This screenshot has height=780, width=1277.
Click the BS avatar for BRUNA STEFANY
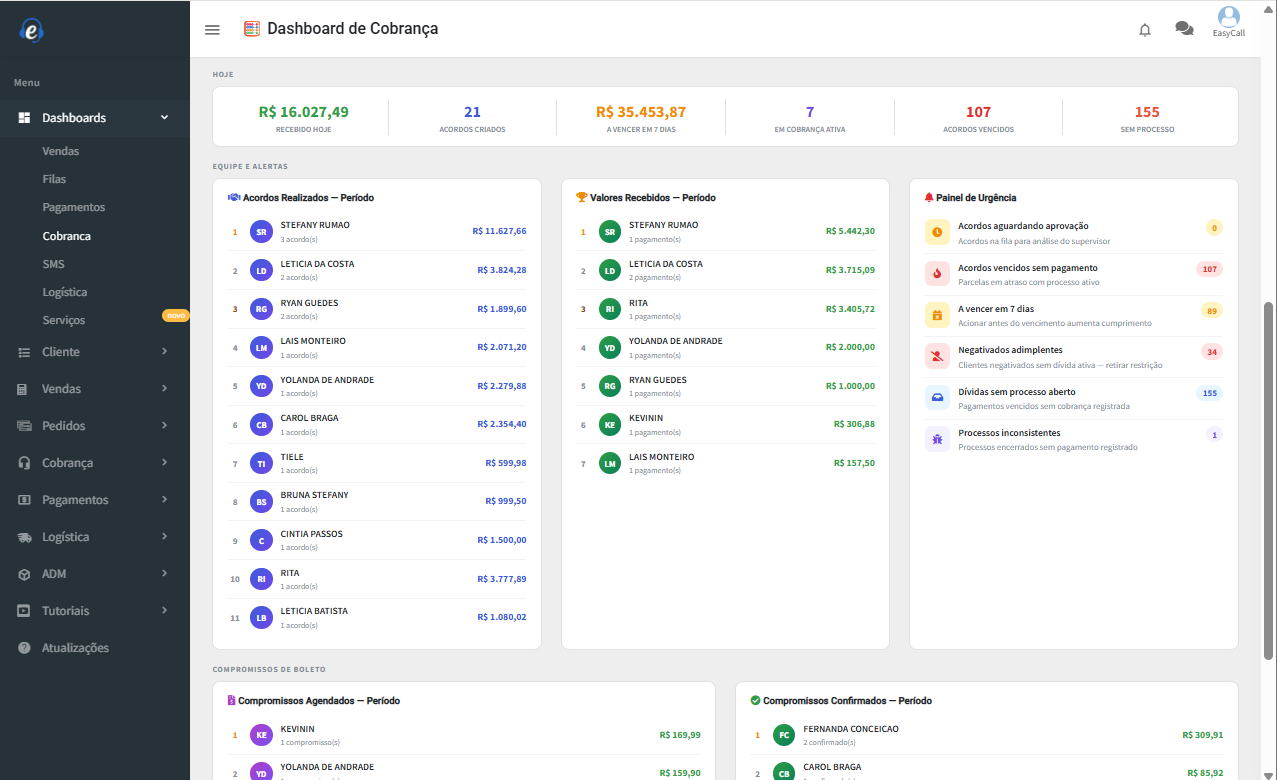pos(261,502)
